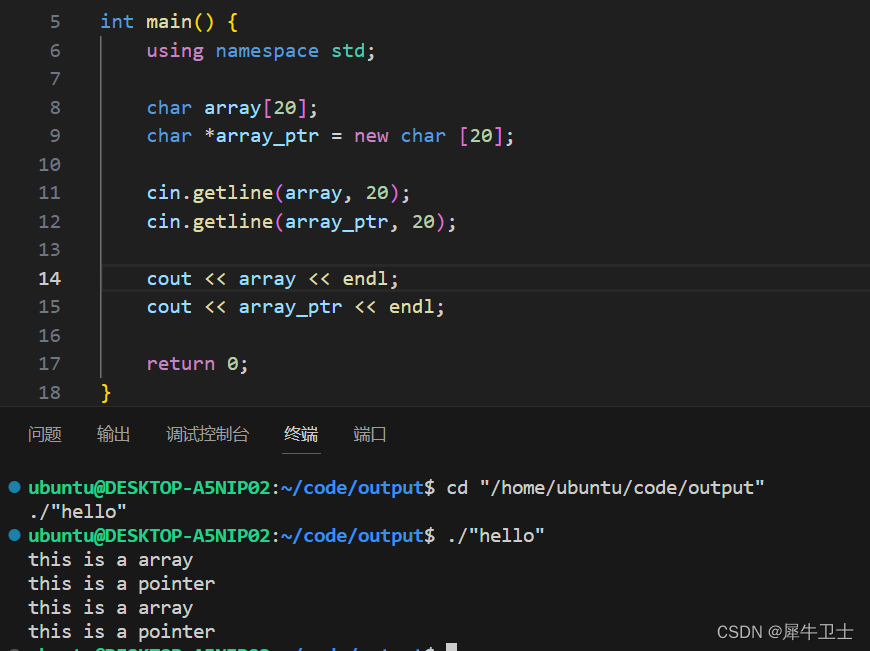870x651 pixels.
Task: Click line number 17 in gutter
Action: [49, 364]
